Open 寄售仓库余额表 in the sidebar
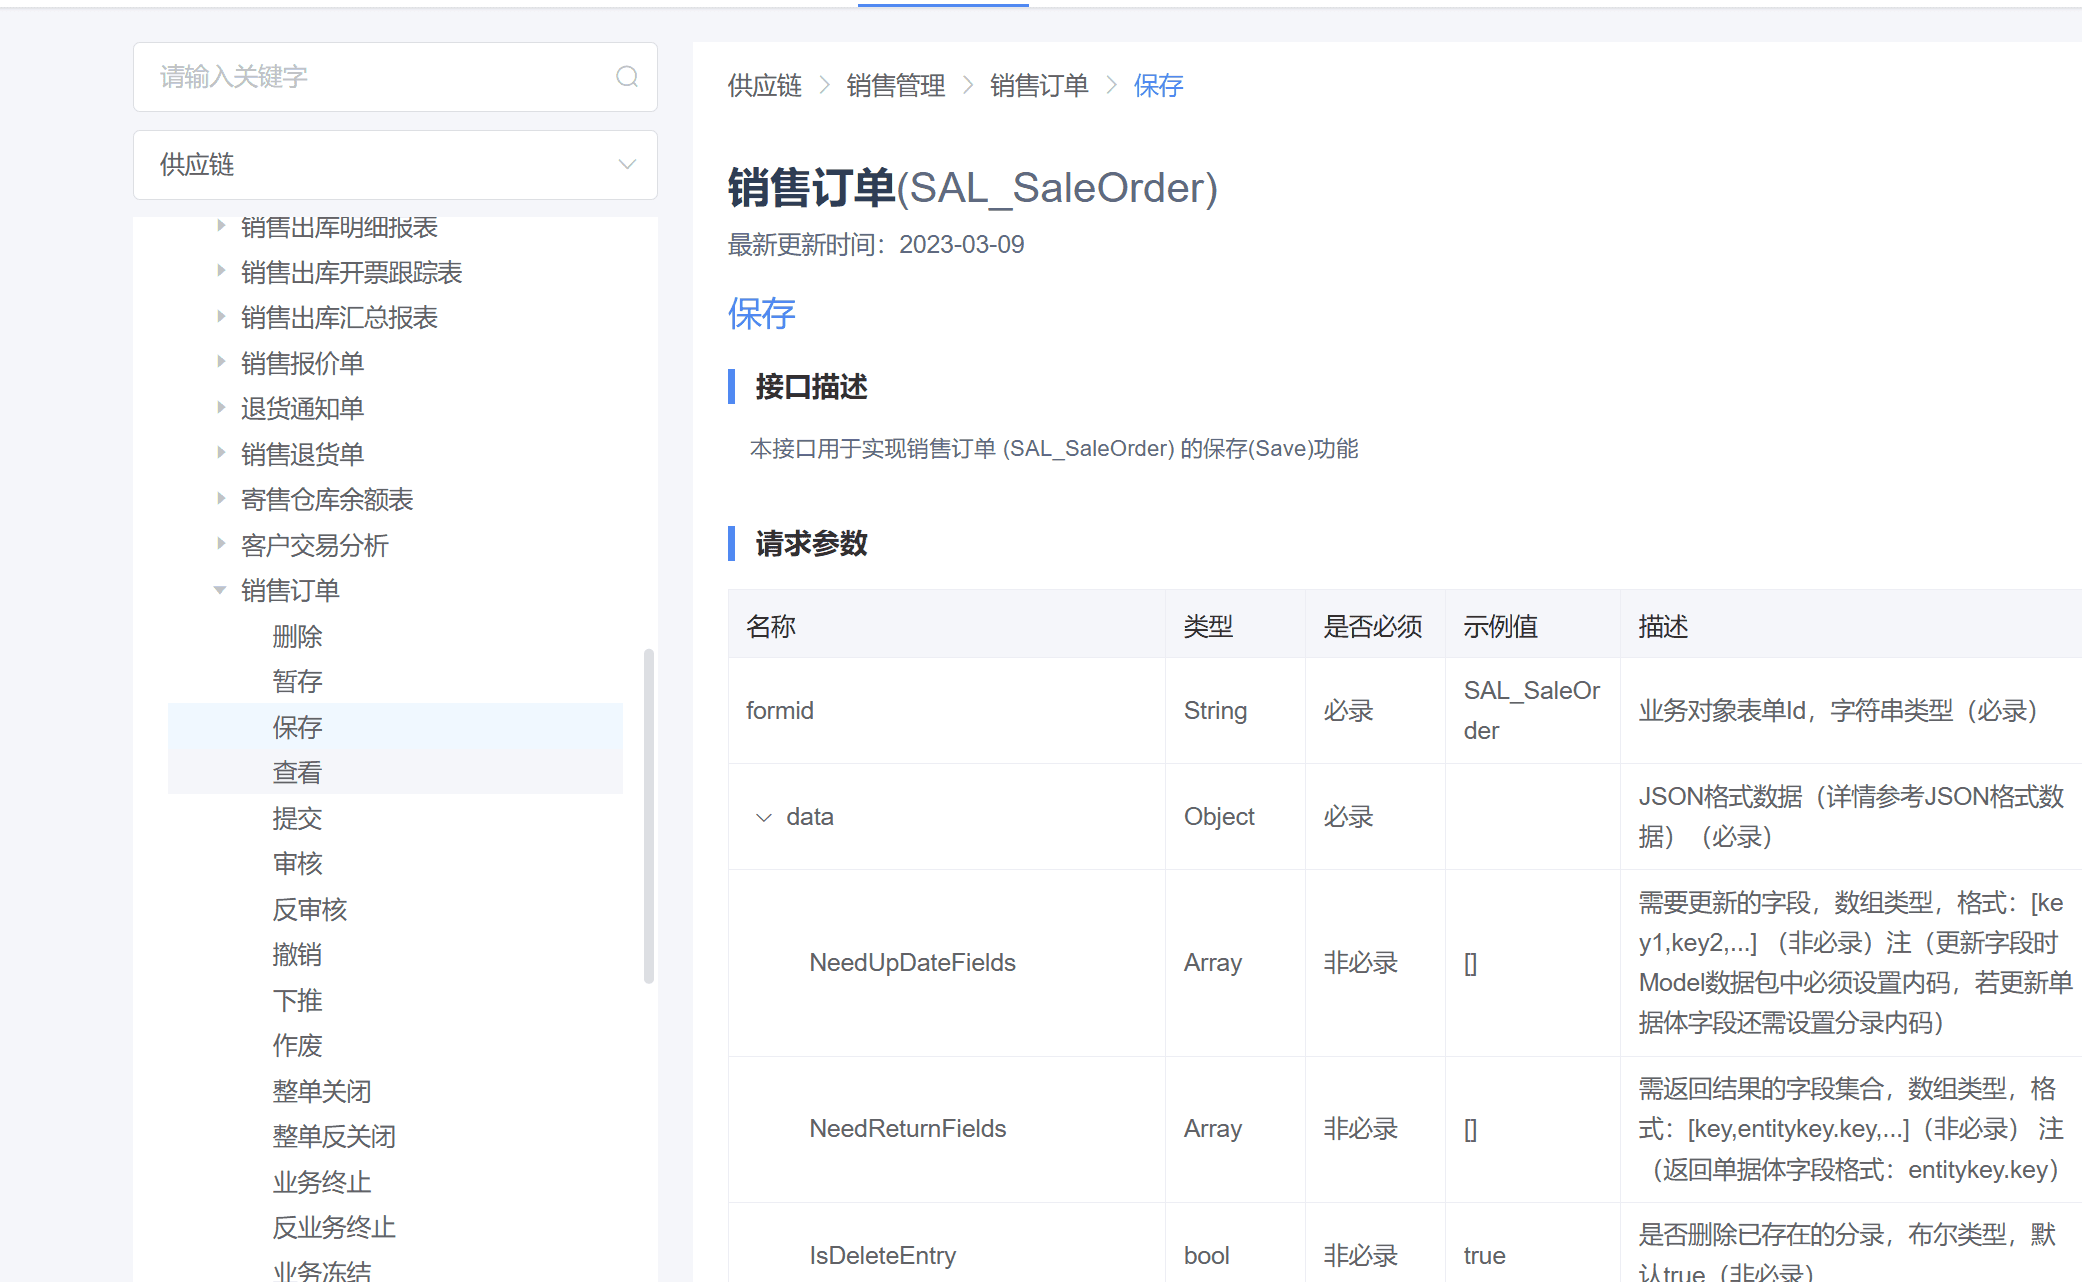 tap(327, 499)
